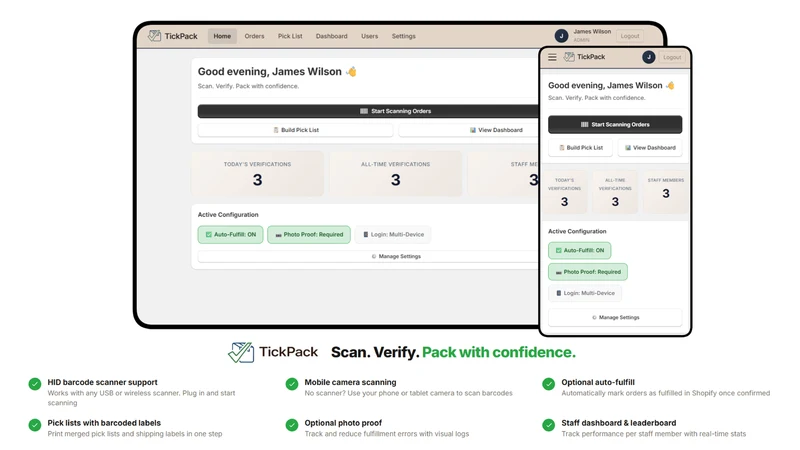
Task: Click Start Scanning Orders in desktop view
Action: pos(368,111)
